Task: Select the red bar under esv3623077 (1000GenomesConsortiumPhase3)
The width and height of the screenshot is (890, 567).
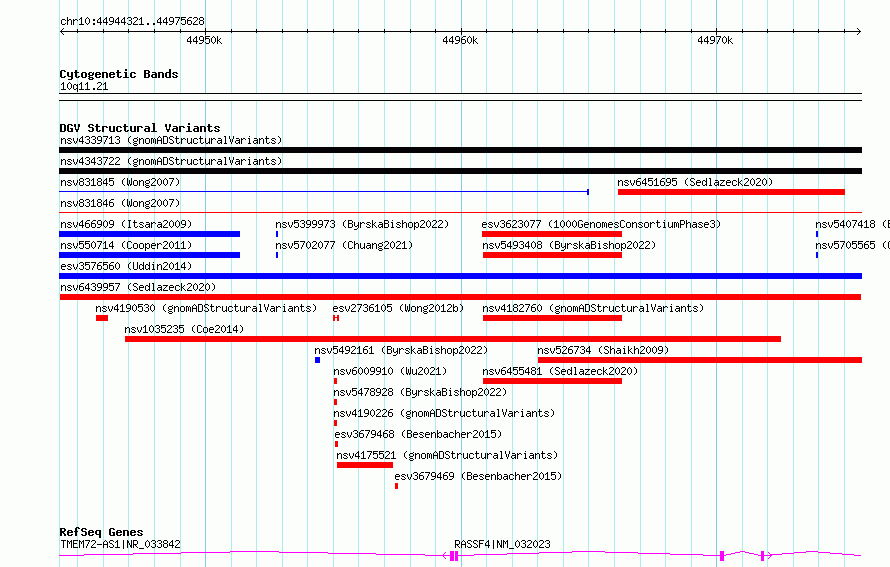Action: [x=552, y=234]
